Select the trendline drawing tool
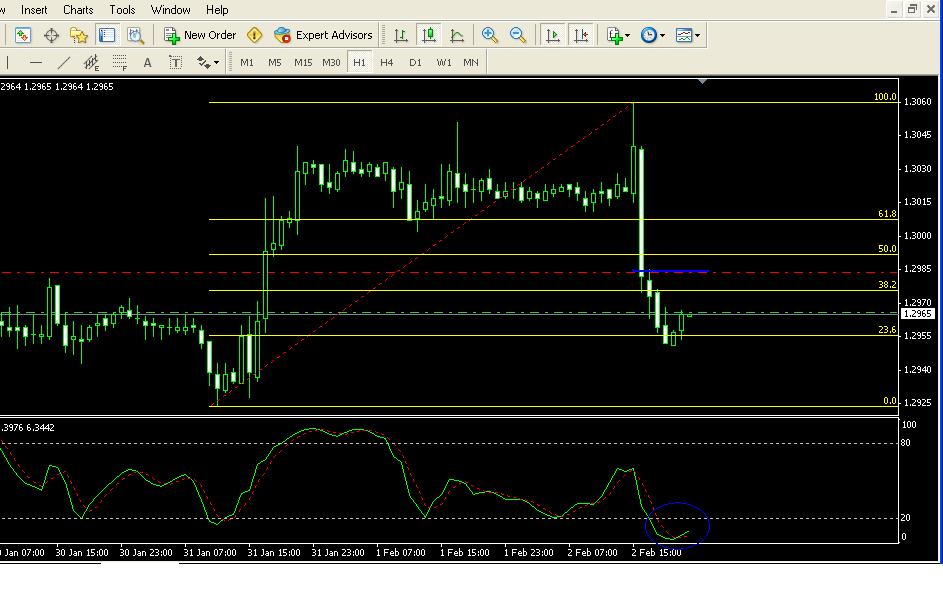Image resolution: width=943 pixels, height=606 pixels. (x=64, y=62)
